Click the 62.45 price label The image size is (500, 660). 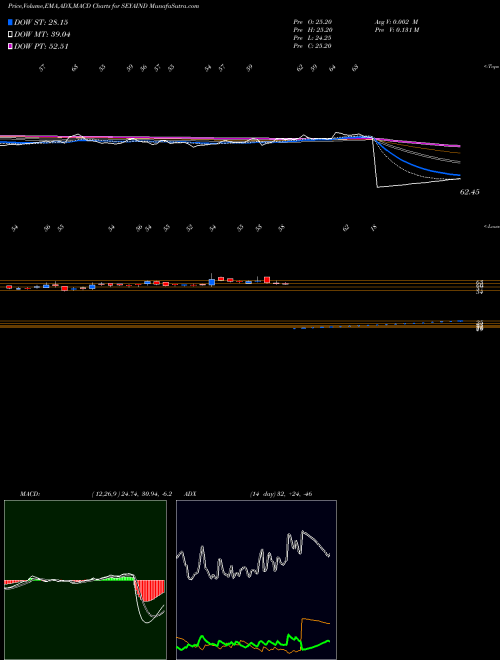tap(470, 192)
